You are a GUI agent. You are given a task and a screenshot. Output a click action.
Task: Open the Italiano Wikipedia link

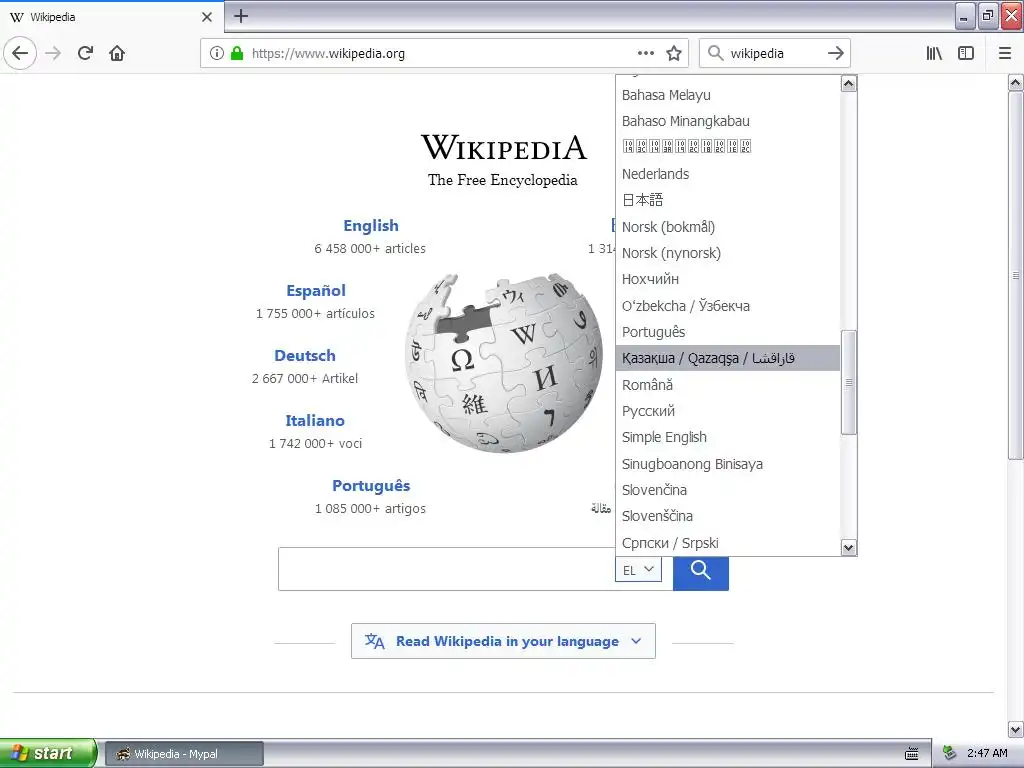coord(315,421)
